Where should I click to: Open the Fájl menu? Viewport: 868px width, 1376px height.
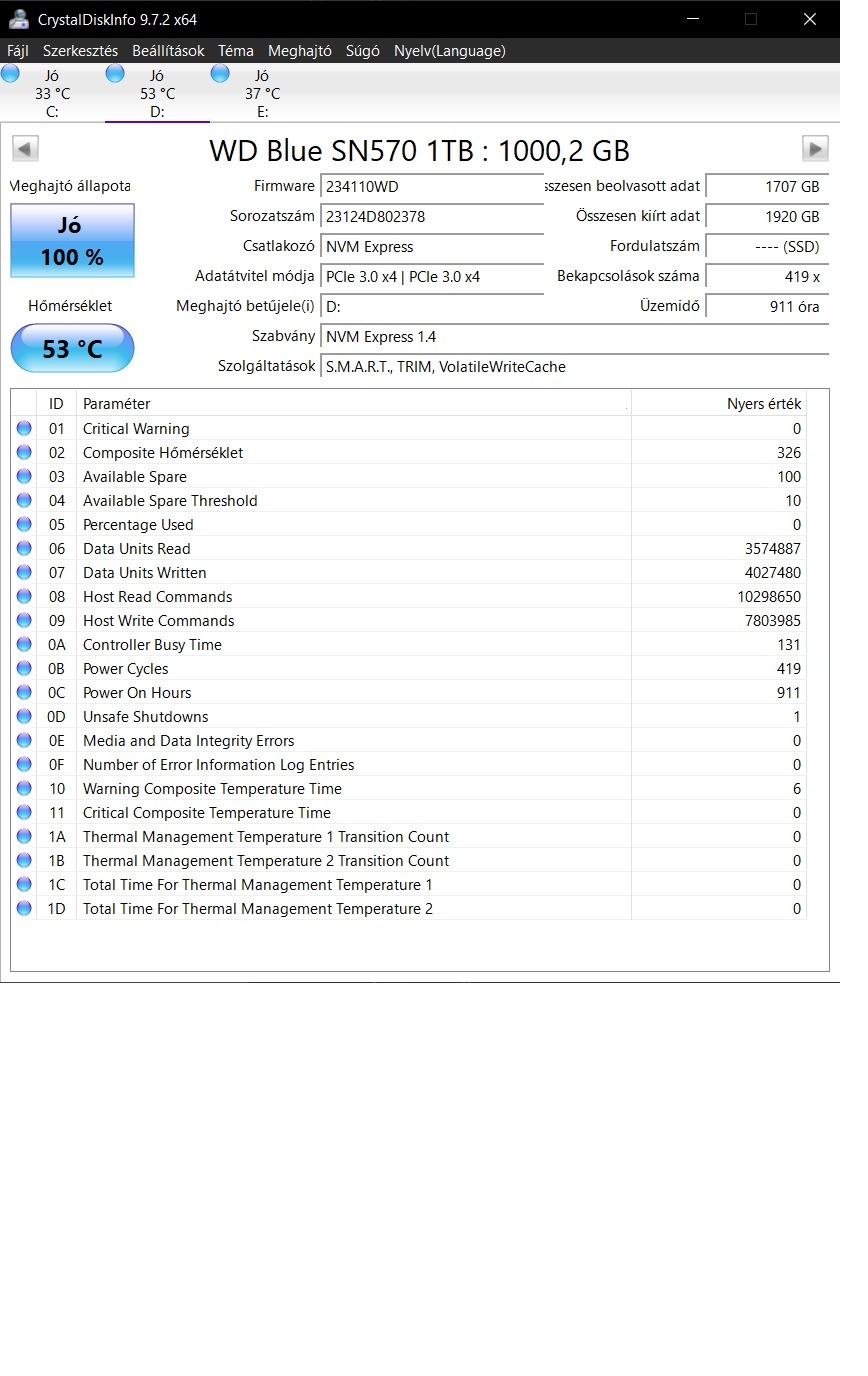coord(18,50)
